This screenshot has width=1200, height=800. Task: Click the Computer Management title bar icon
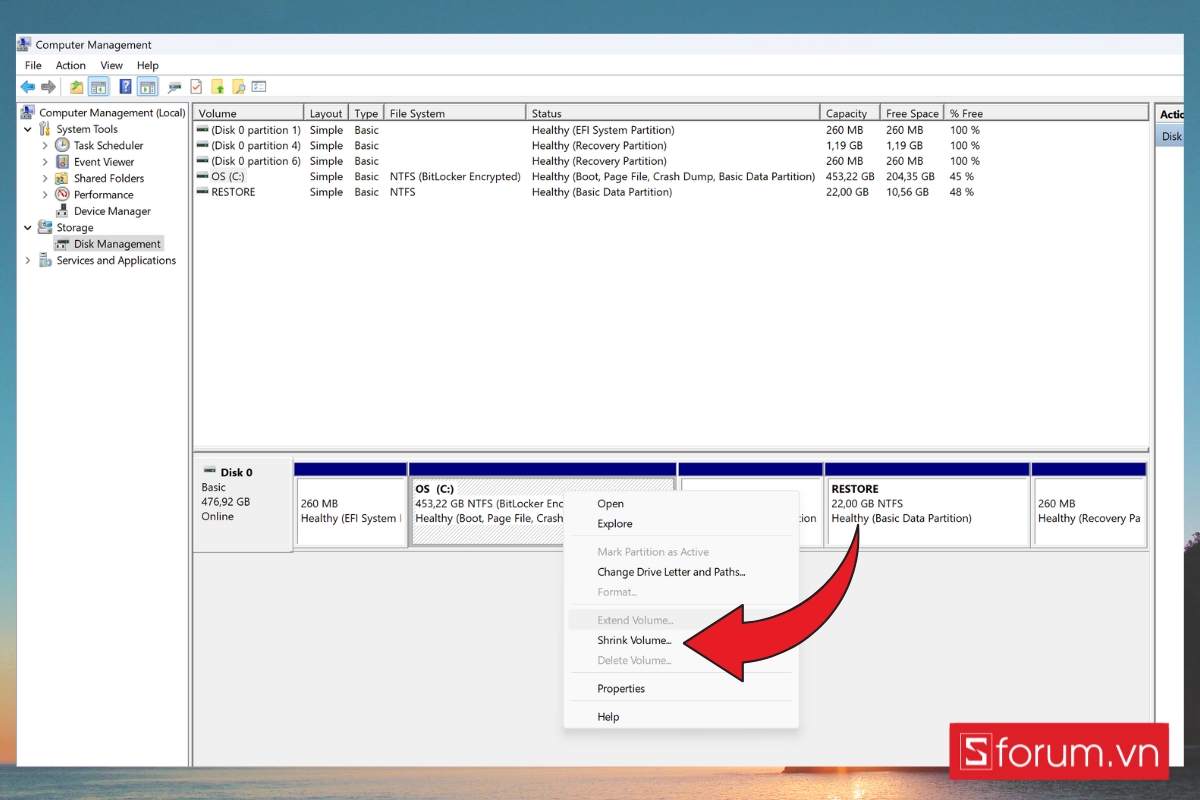point(24,44)
